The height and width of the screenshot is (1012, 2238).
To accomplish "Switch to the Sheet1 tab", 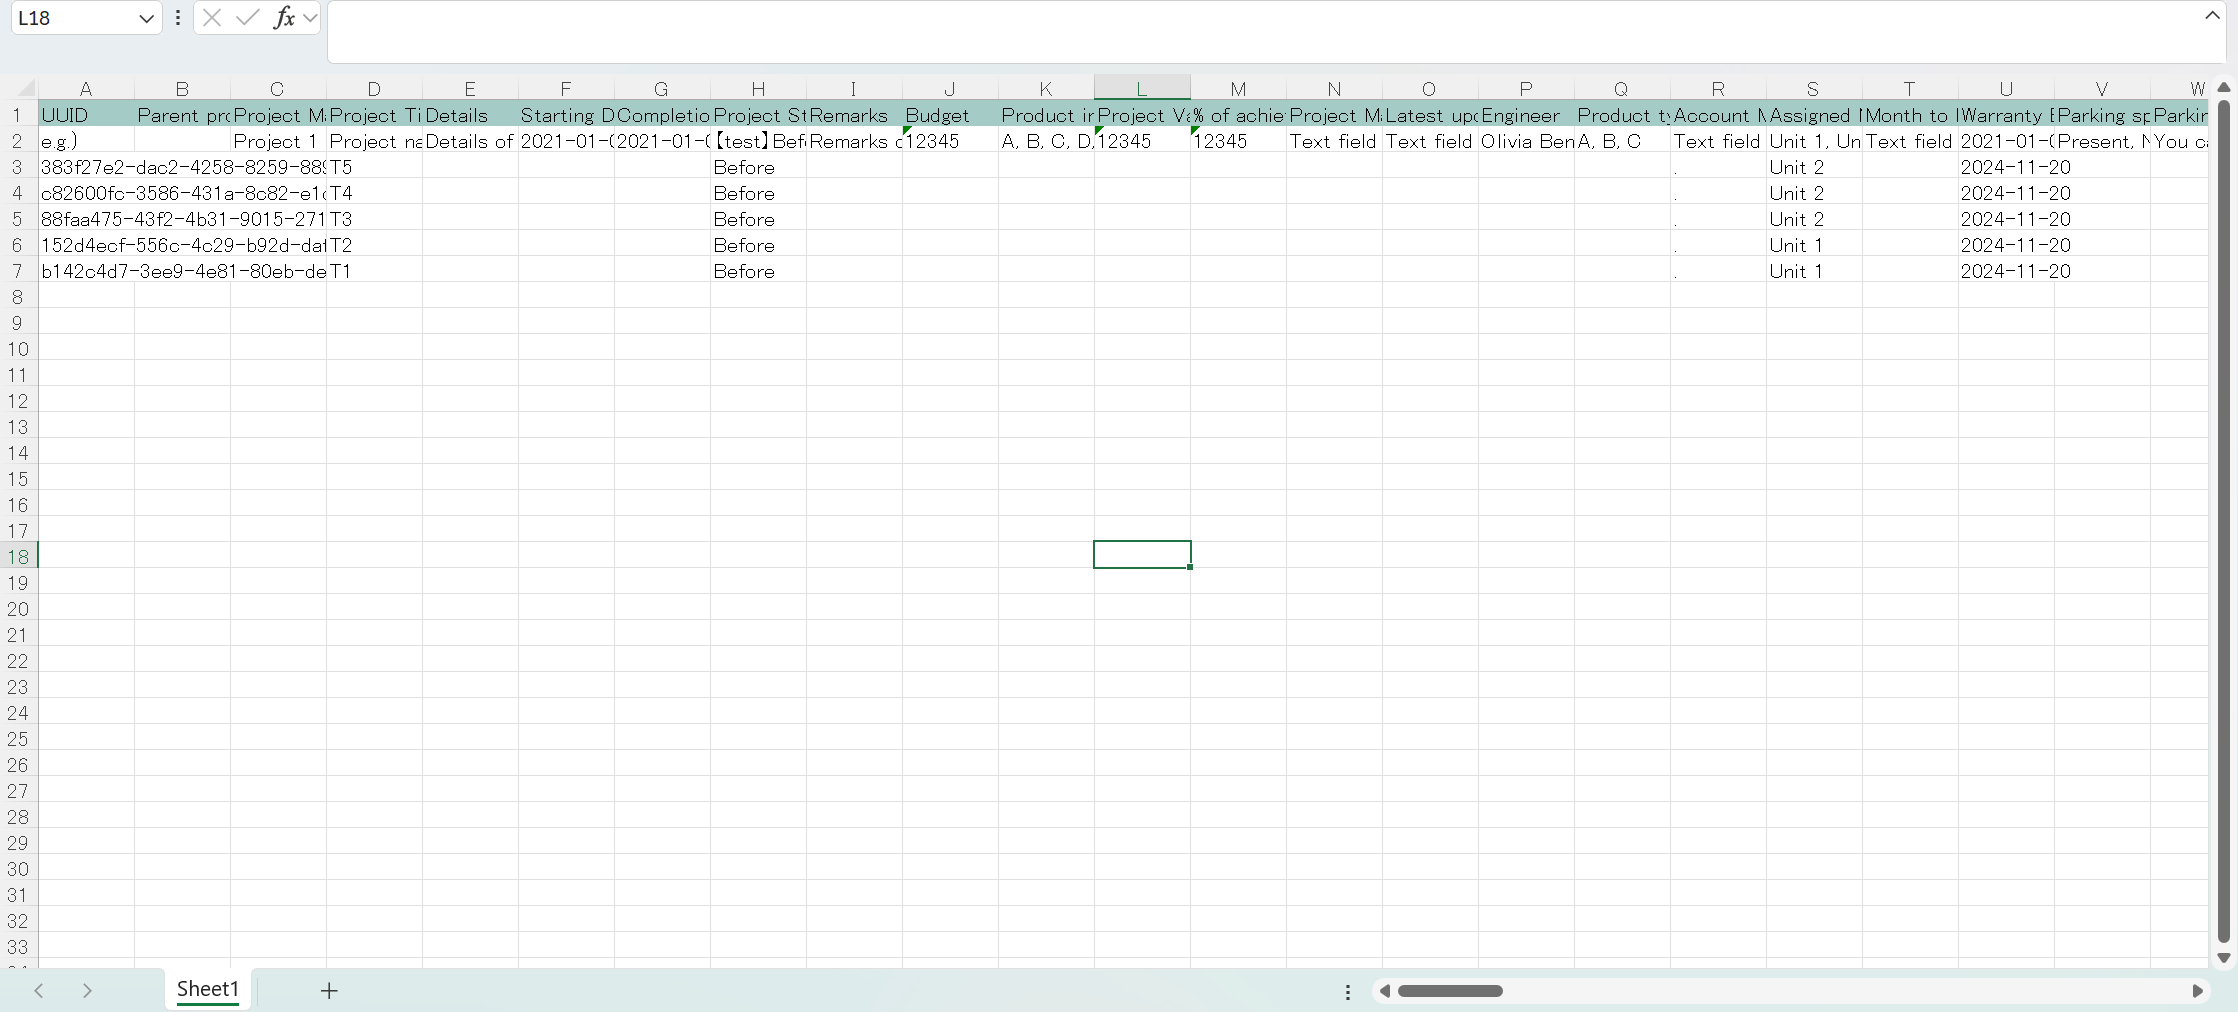I will 208,989.
